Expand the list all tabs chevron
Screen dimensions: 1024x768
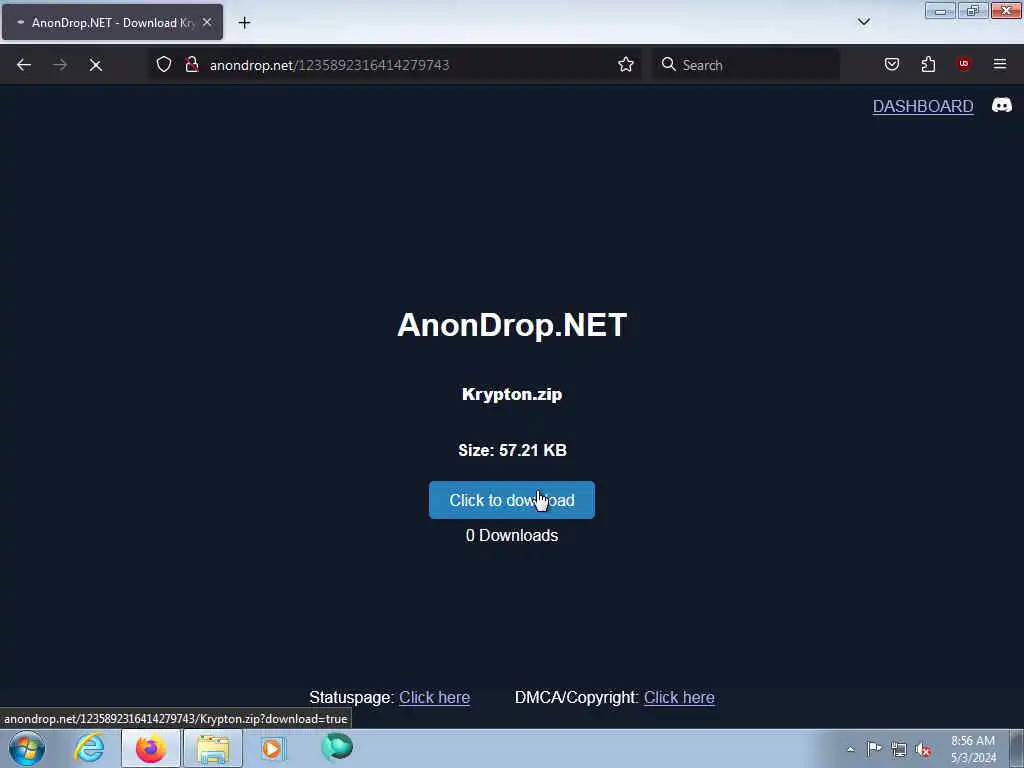[x=864, y=22]
